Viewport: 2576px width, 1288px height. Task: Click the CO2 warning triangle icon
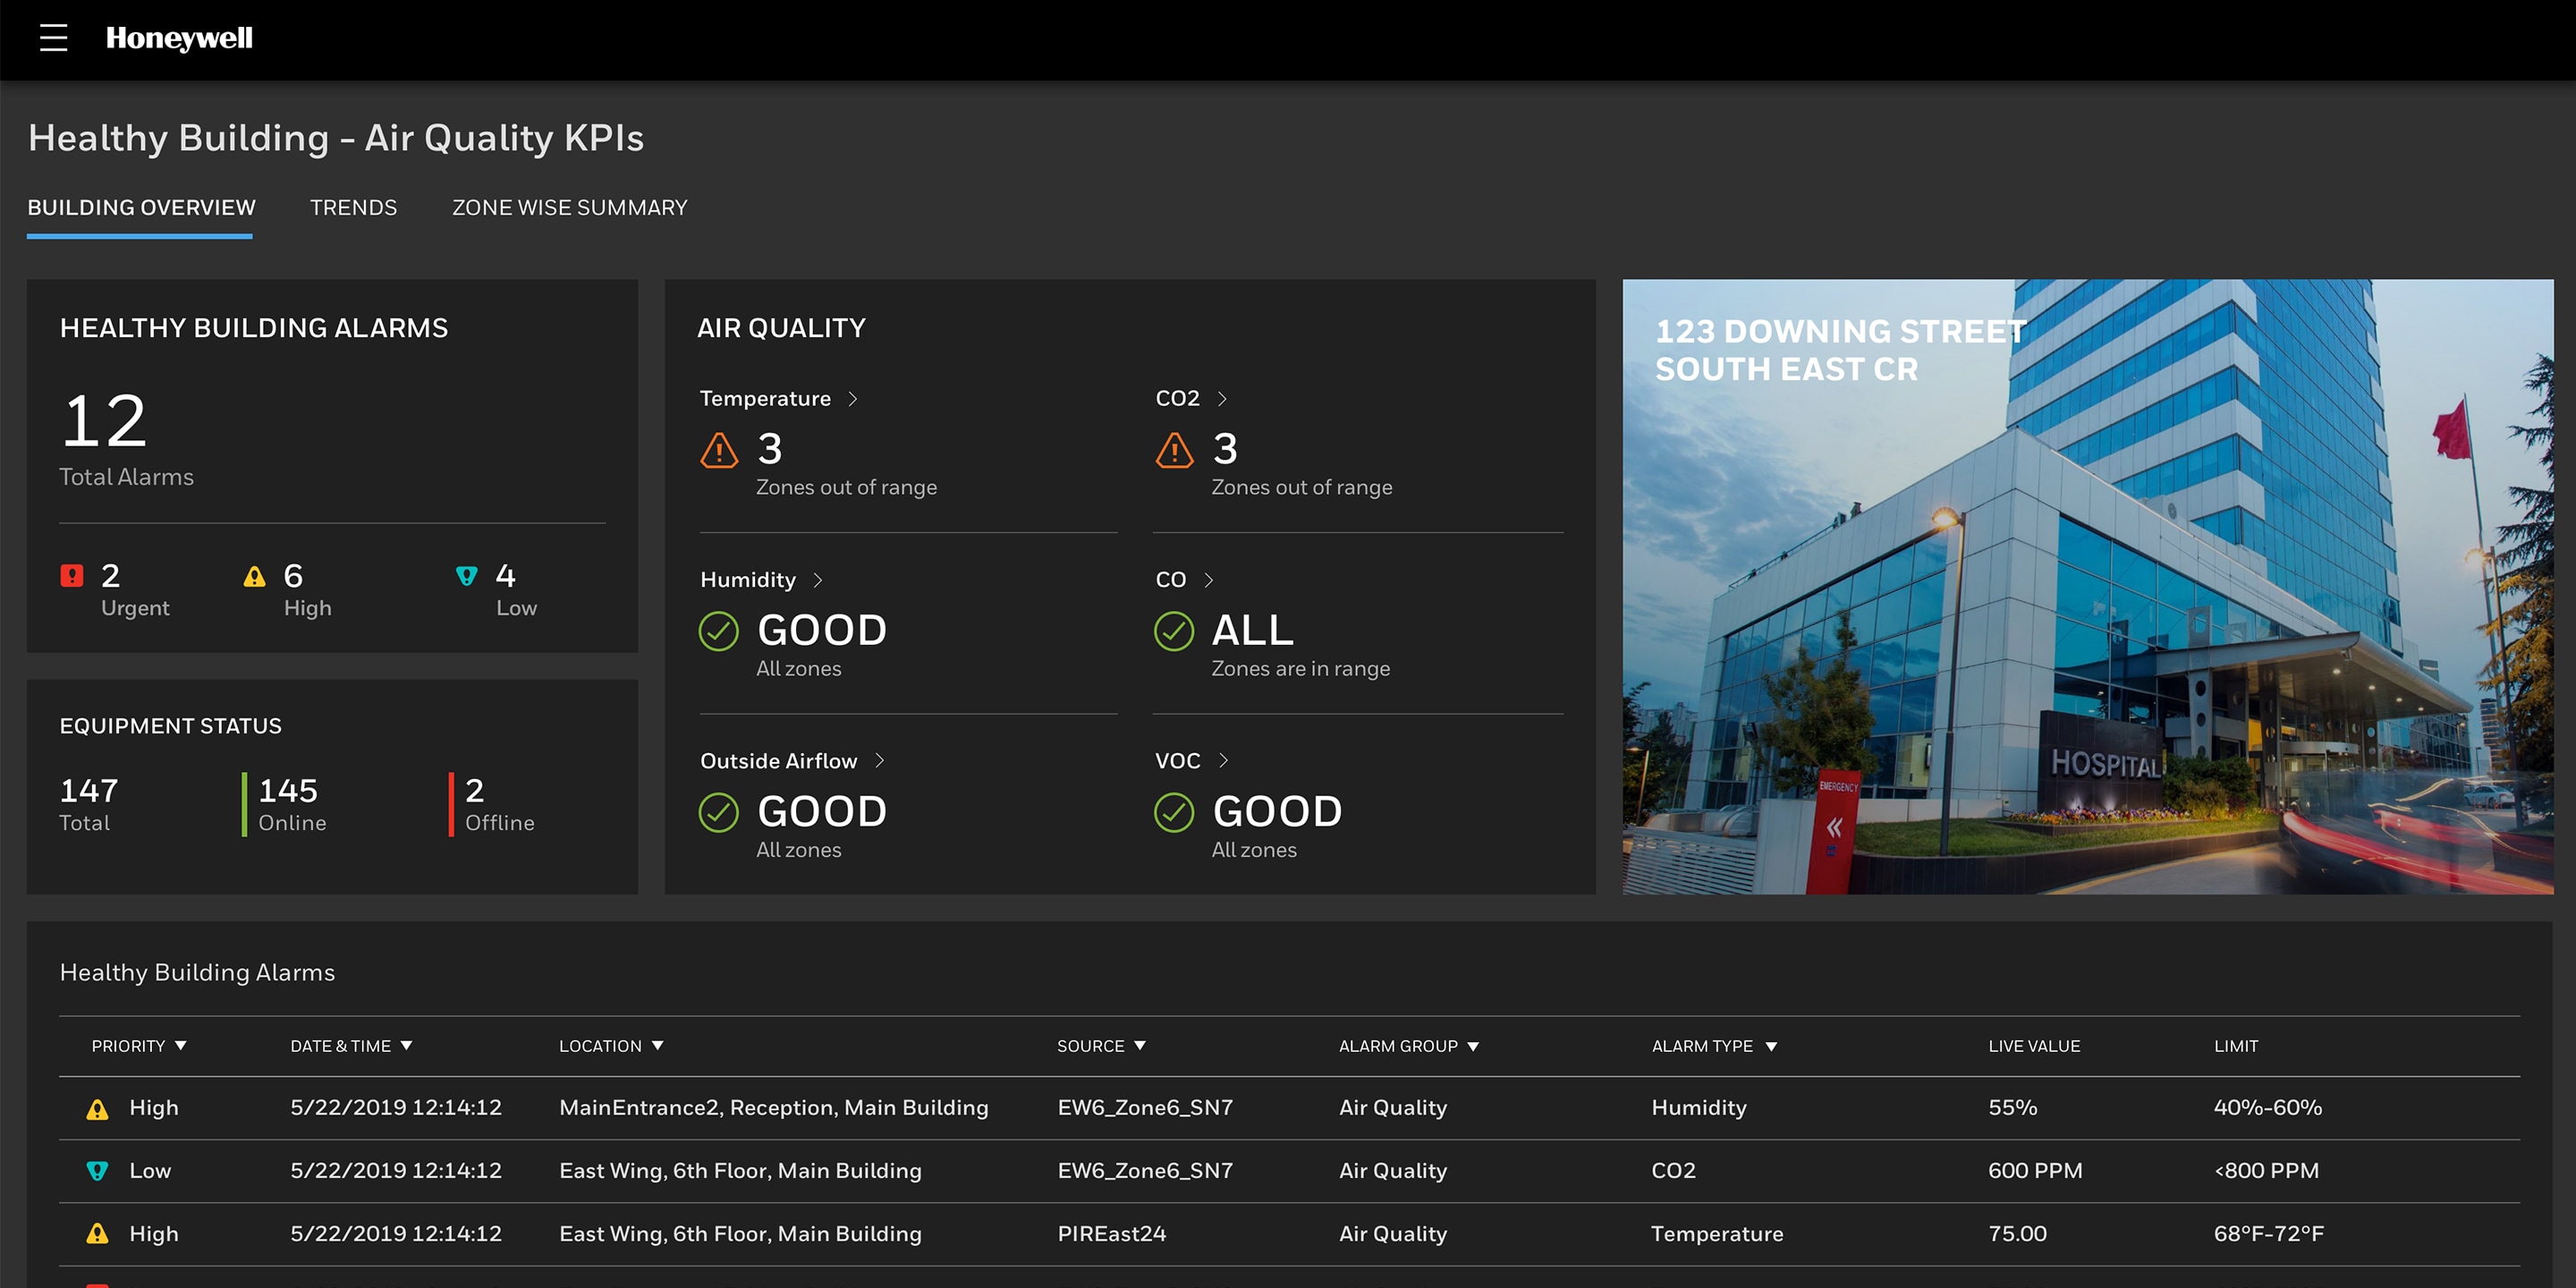pos(1174,450)
